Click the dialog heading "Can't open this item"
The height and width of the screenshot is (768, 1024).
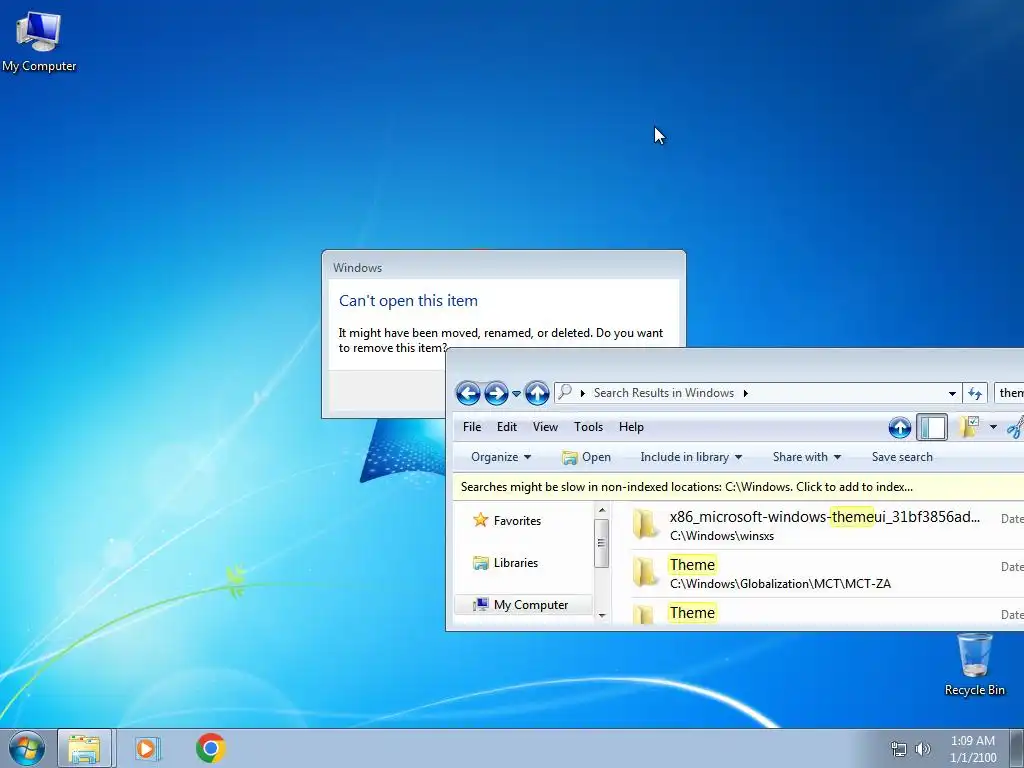[x=408, y=301]
